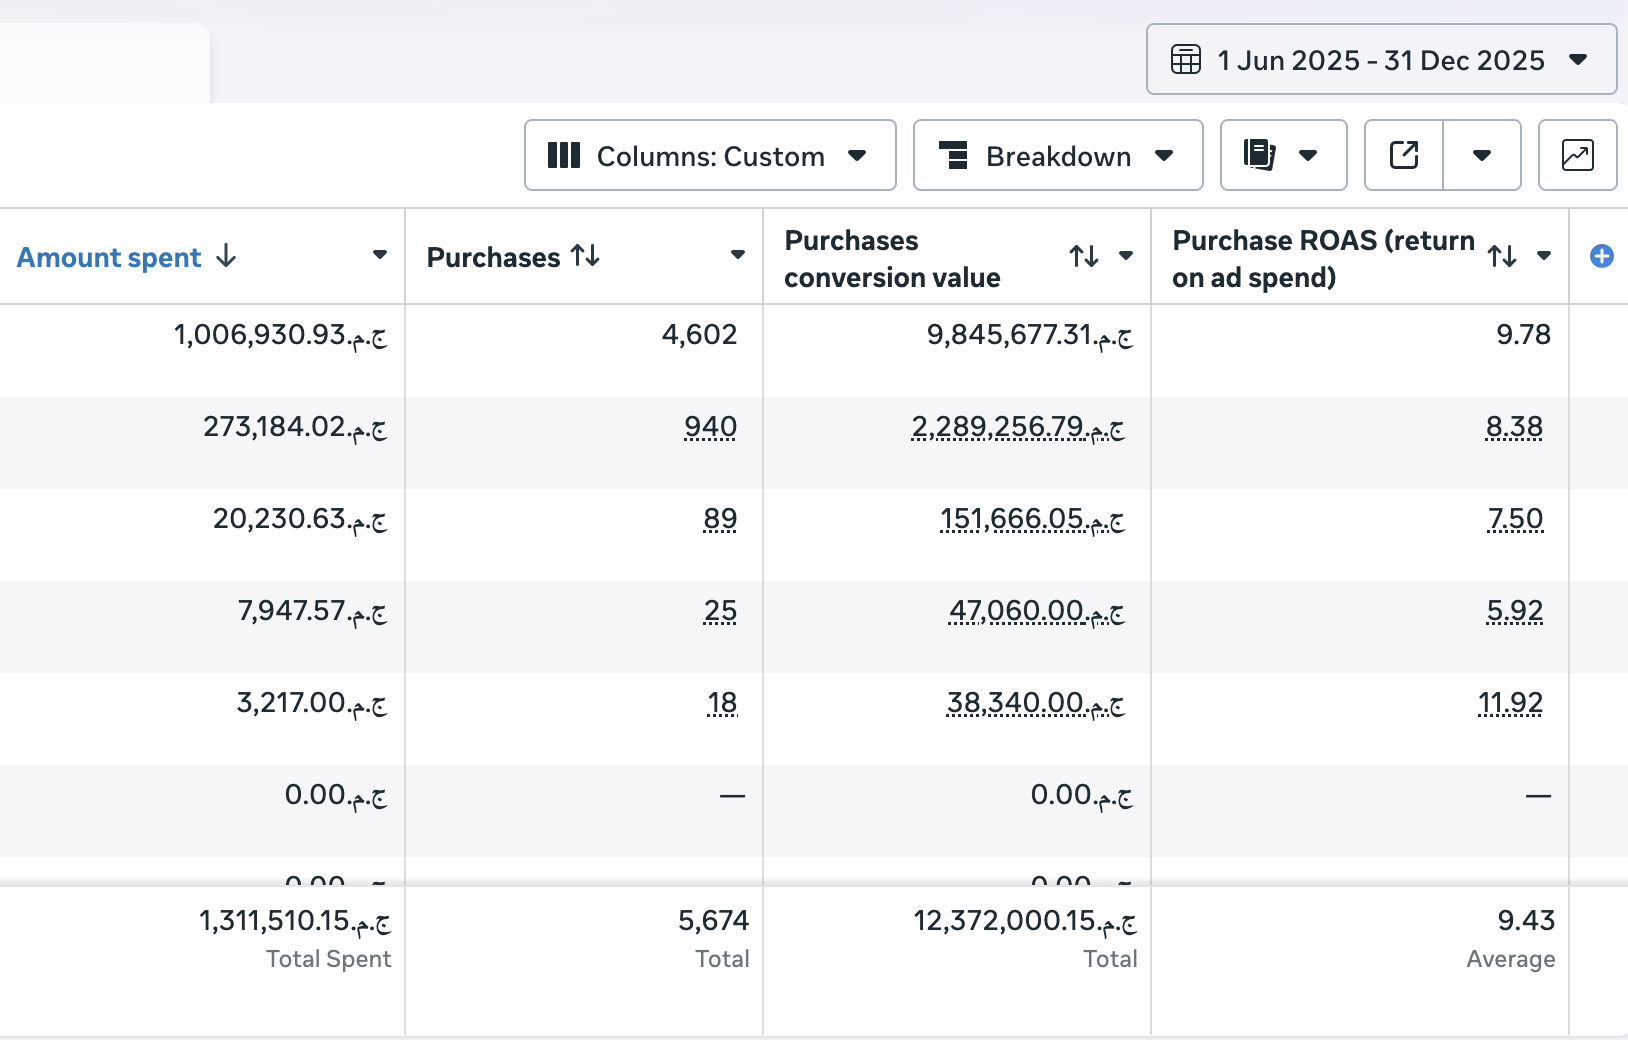This screenshot has height=1040, width=1628.
Task: Click the ROAS value 8.38
Action: tap(1514, 428)
